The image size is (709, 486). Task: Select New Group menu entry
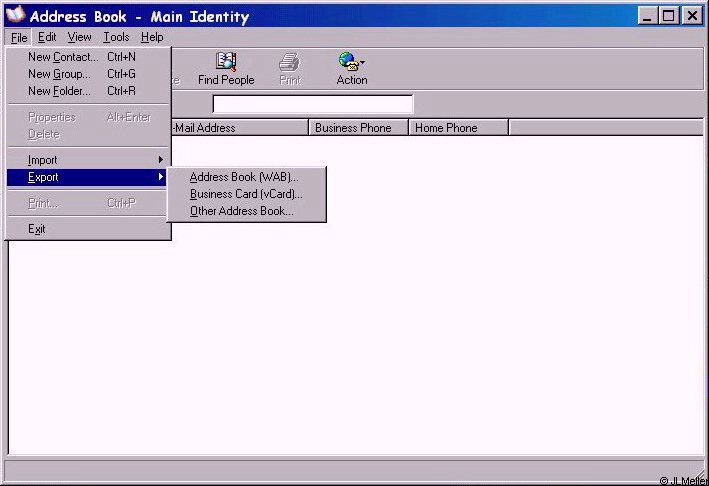pyautogui.click(x=58, y=74)
